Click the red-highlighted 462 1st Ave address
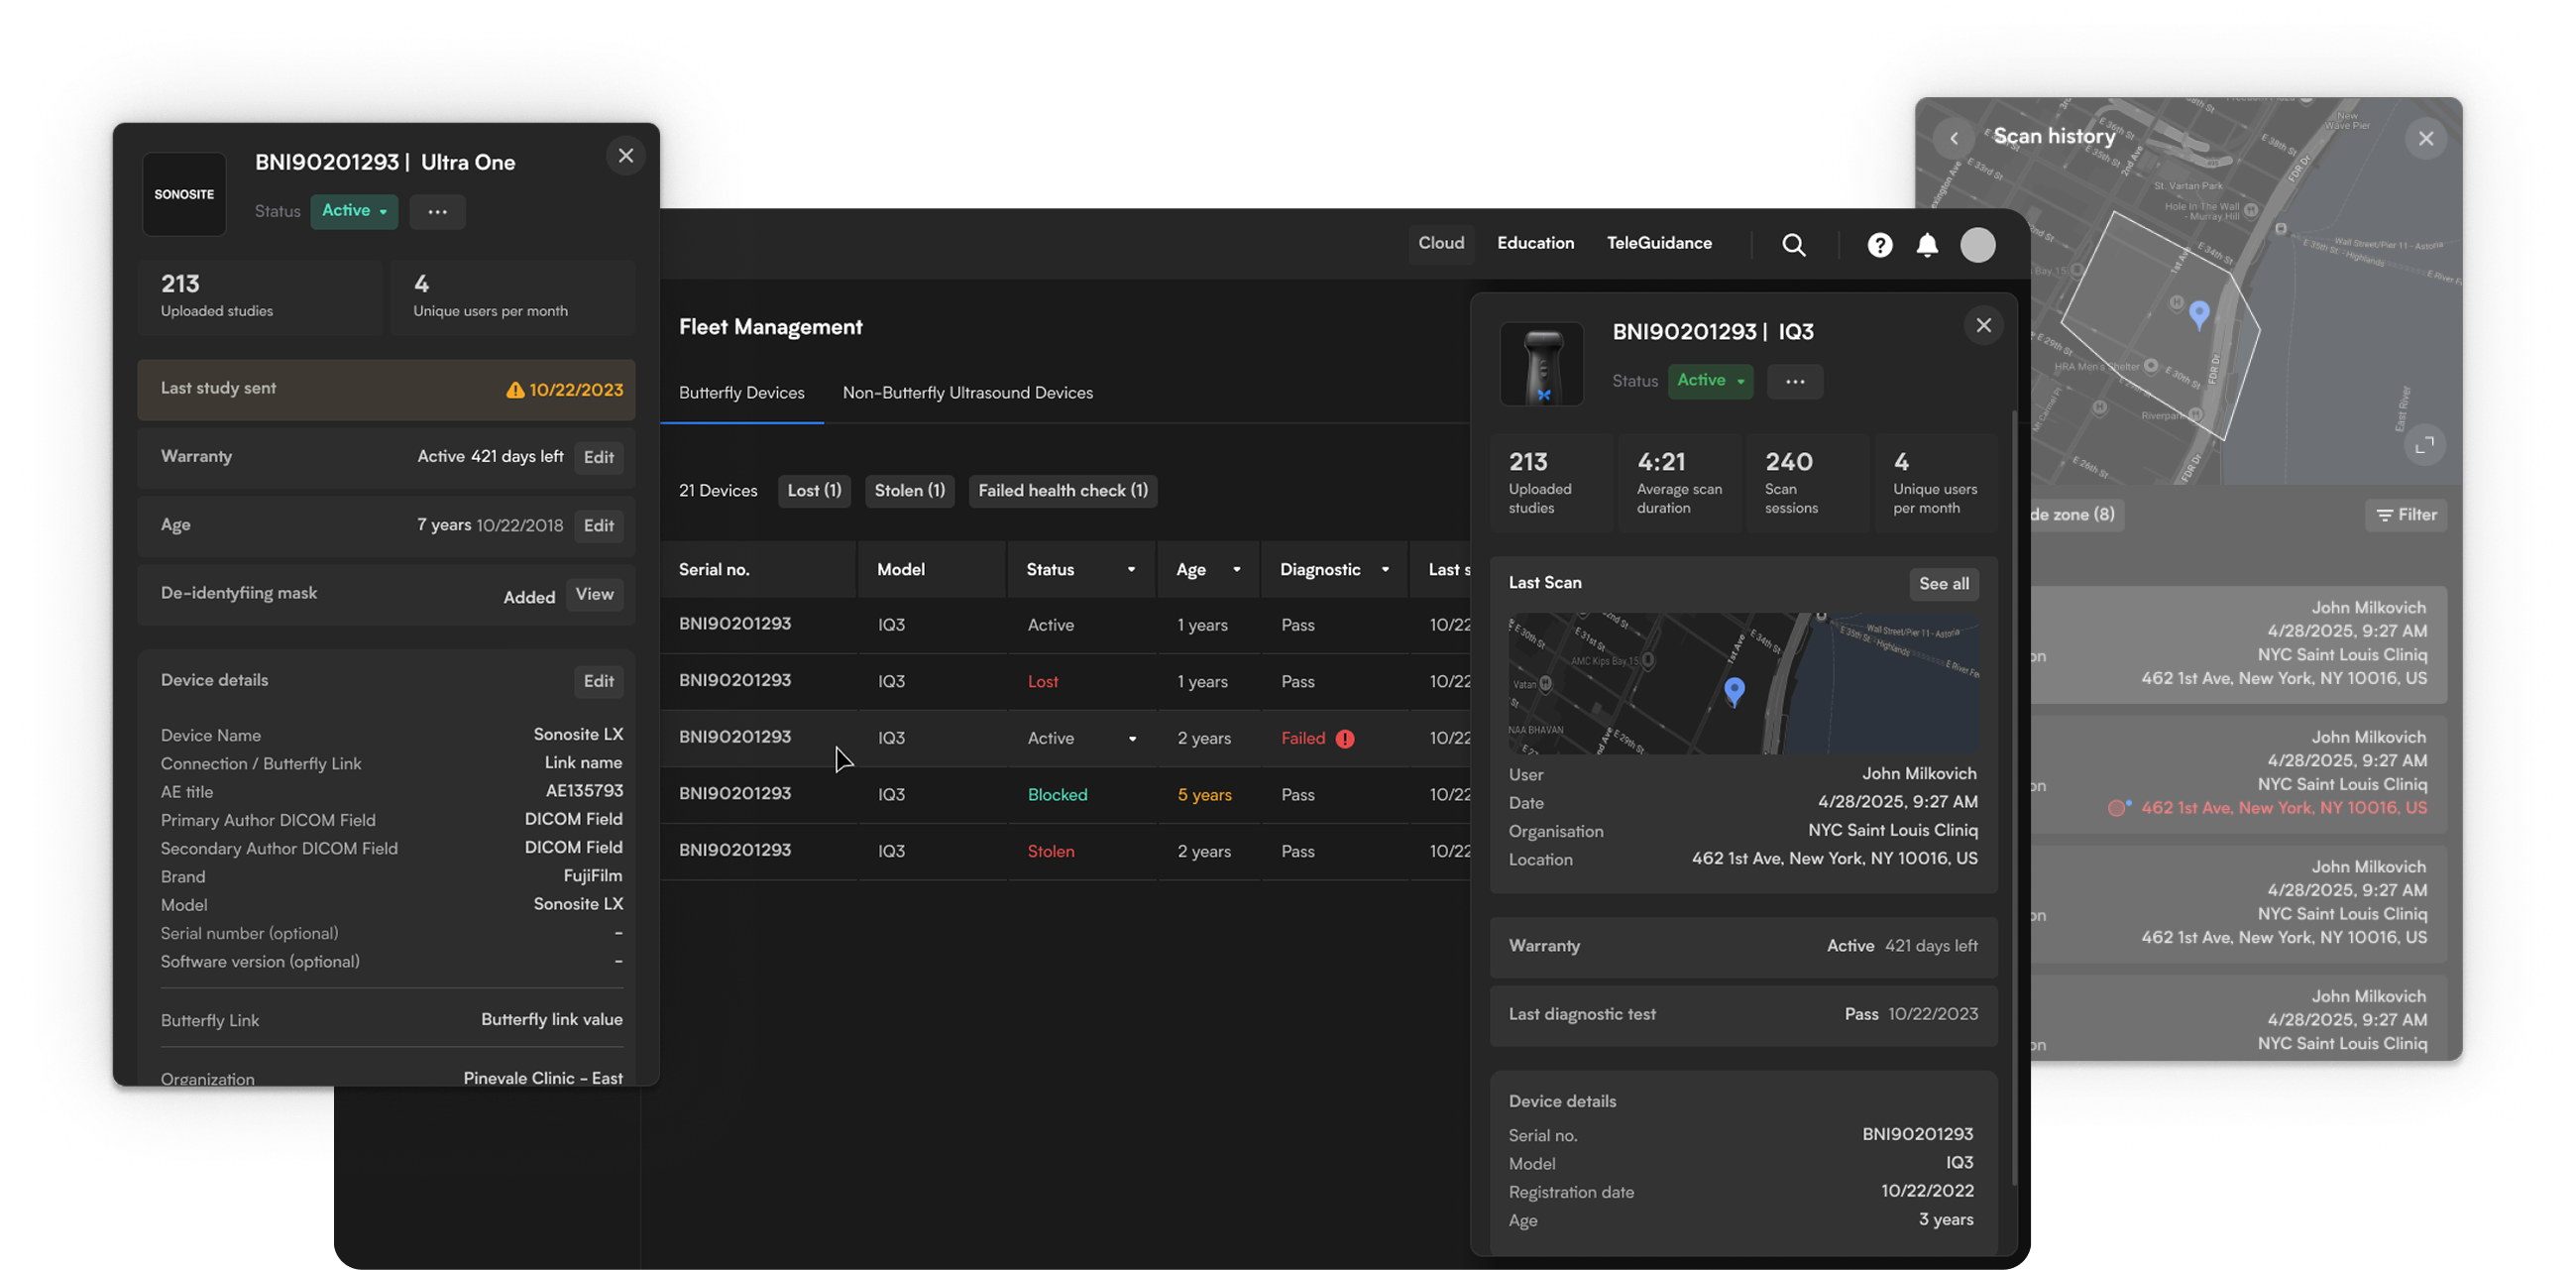The height and width of the screenshot is (1270, 2576). click(2283, 808)
